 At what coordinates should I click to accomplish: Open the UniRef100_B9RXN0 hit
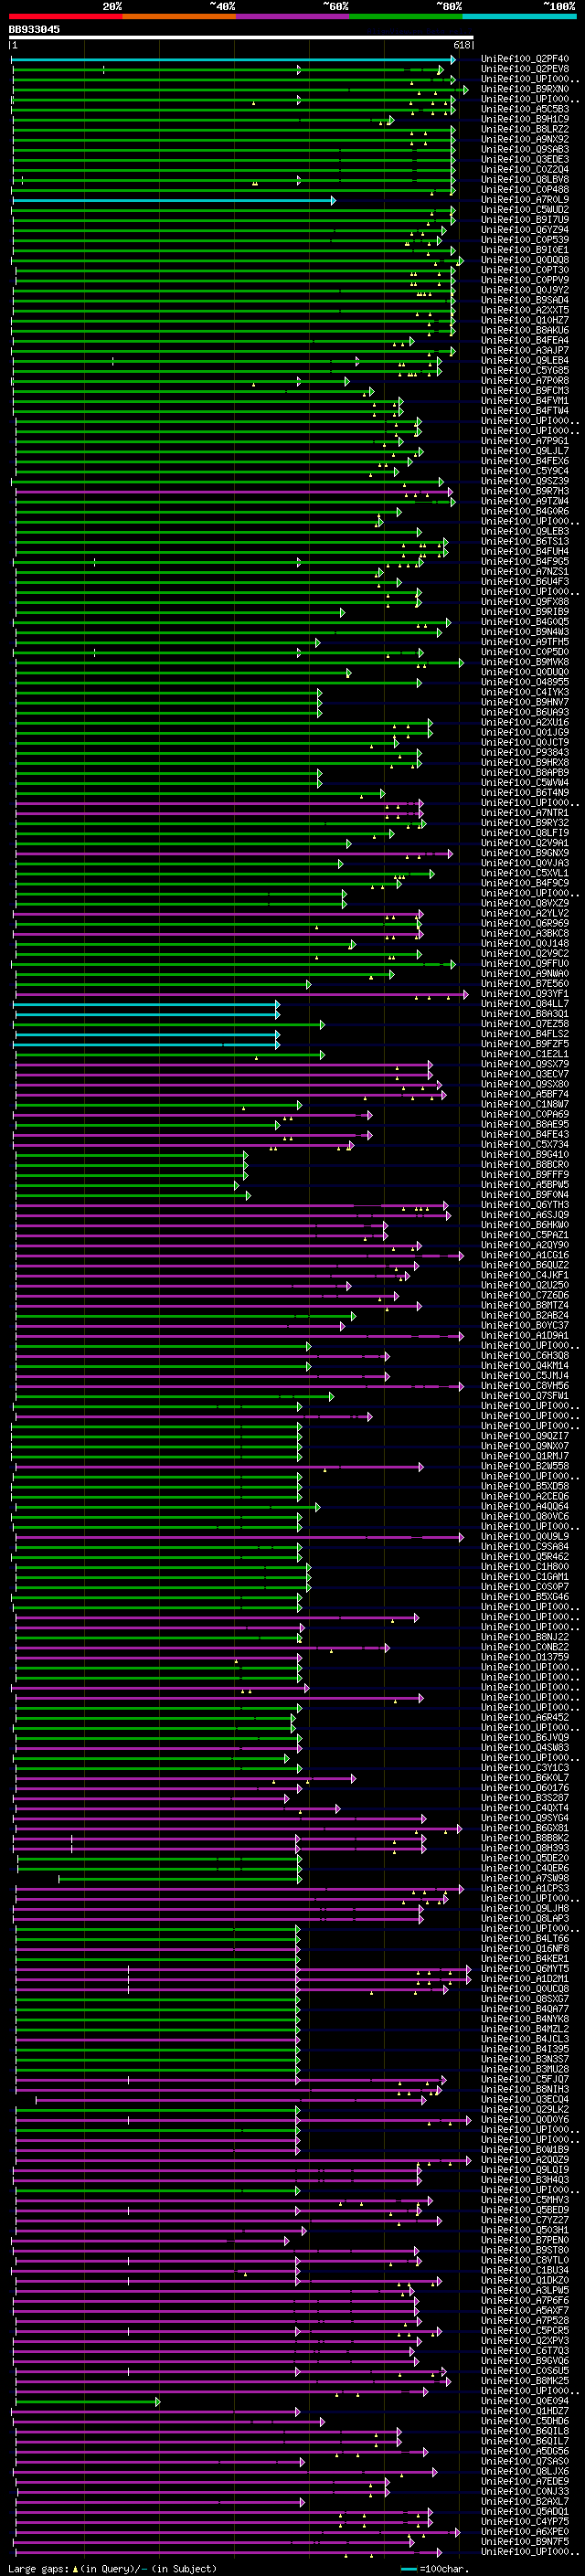[x=525, y=89]
